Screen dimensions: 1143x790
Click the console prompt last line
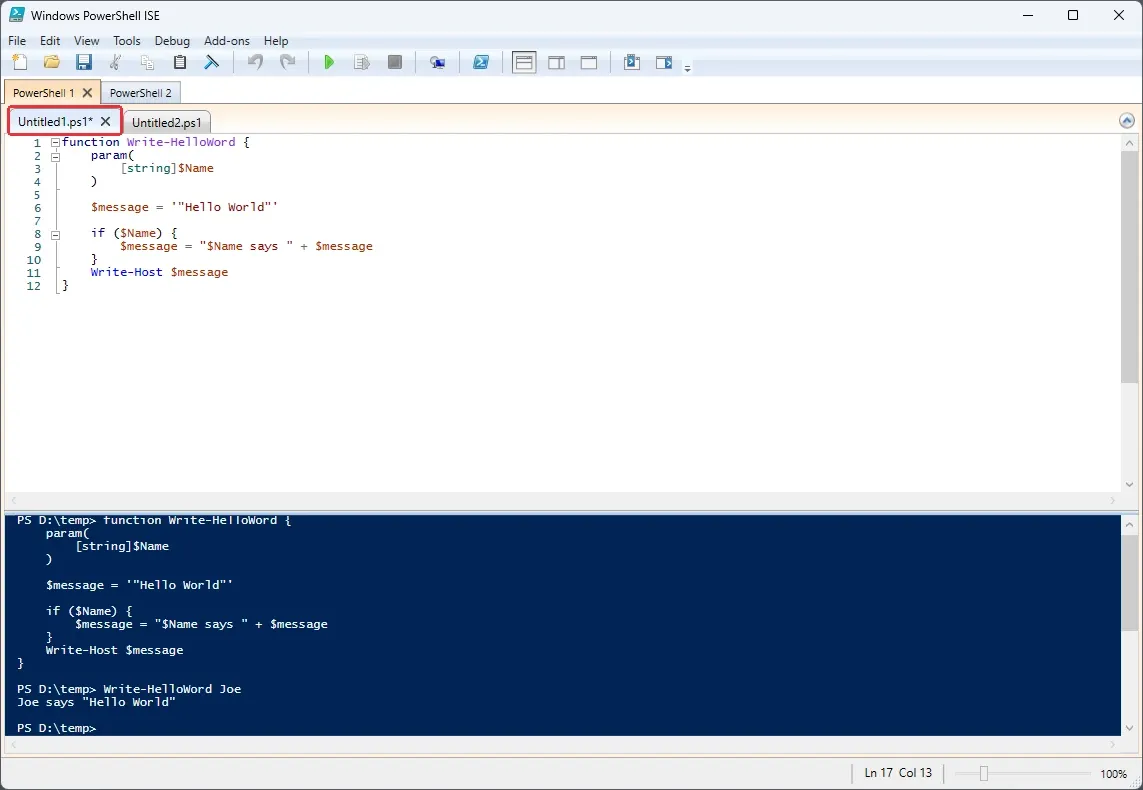tap(57, 728)
